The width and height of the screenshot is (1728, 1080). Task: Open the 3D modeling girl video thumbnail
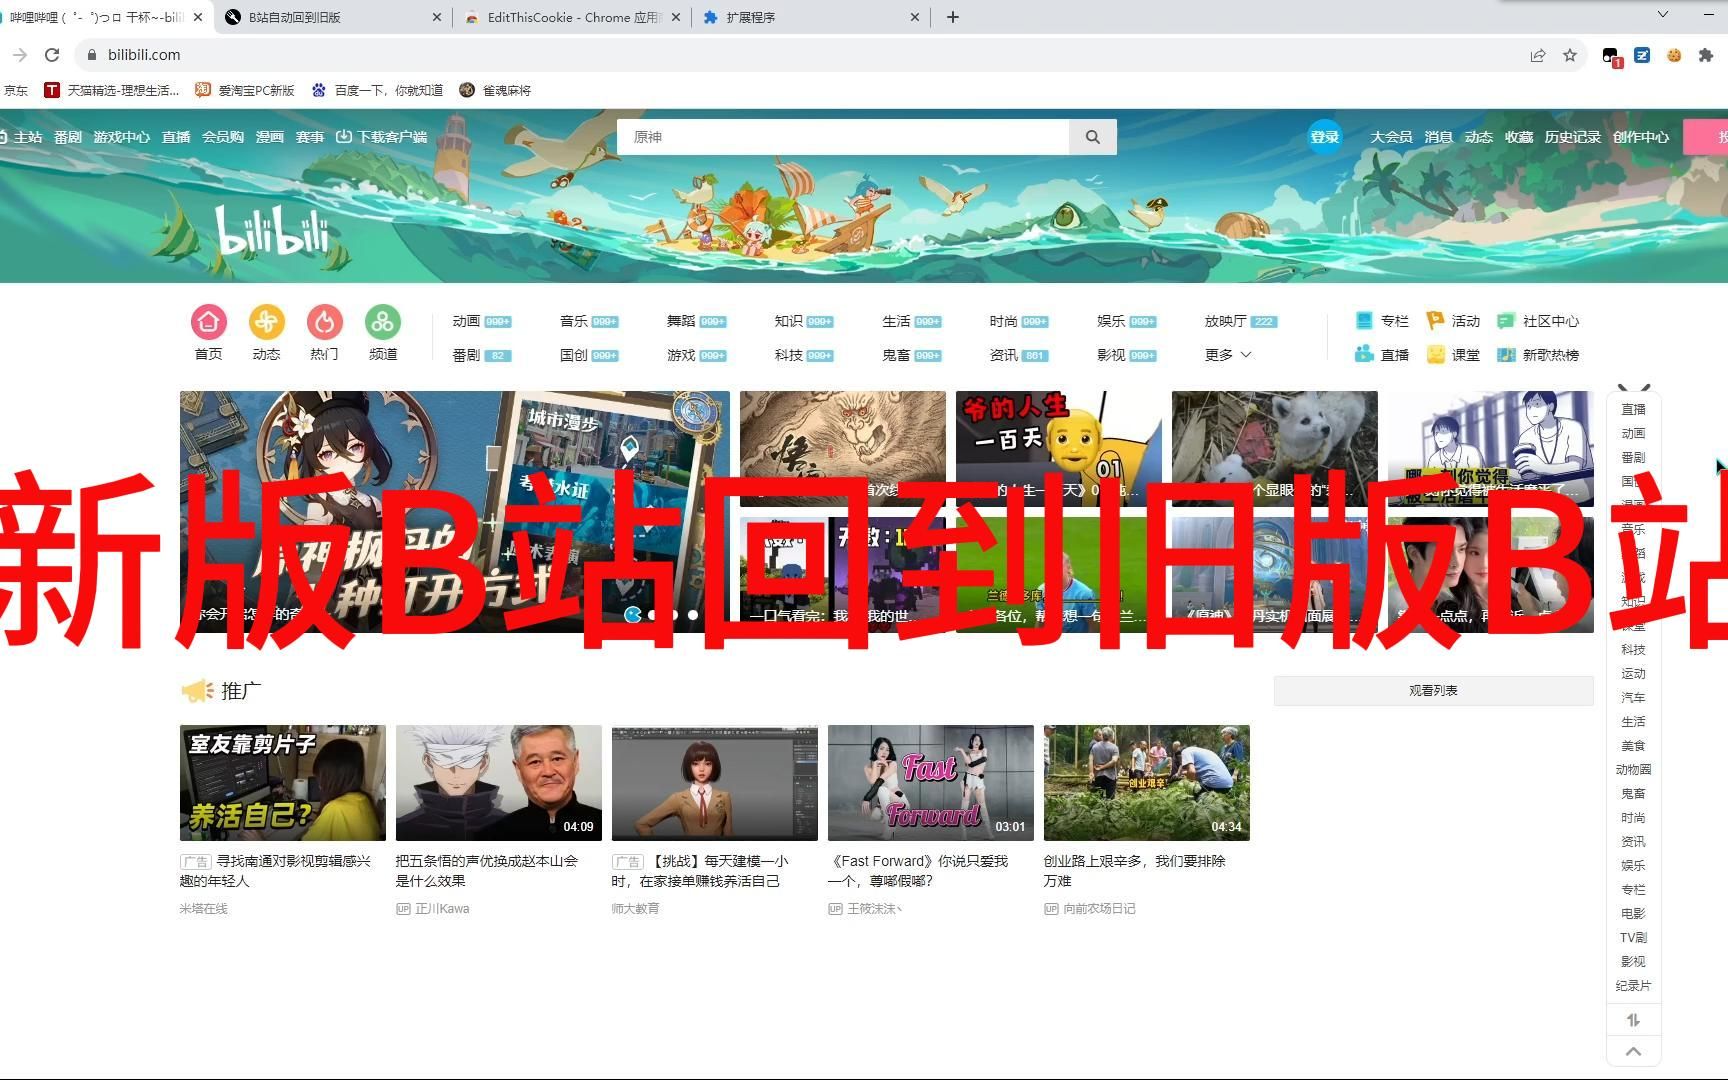715,783
